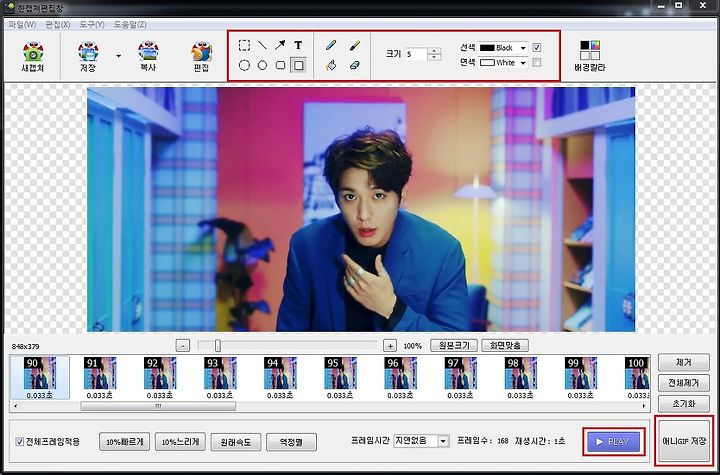Click the 배경칼라 background color icon

[590, 56]
